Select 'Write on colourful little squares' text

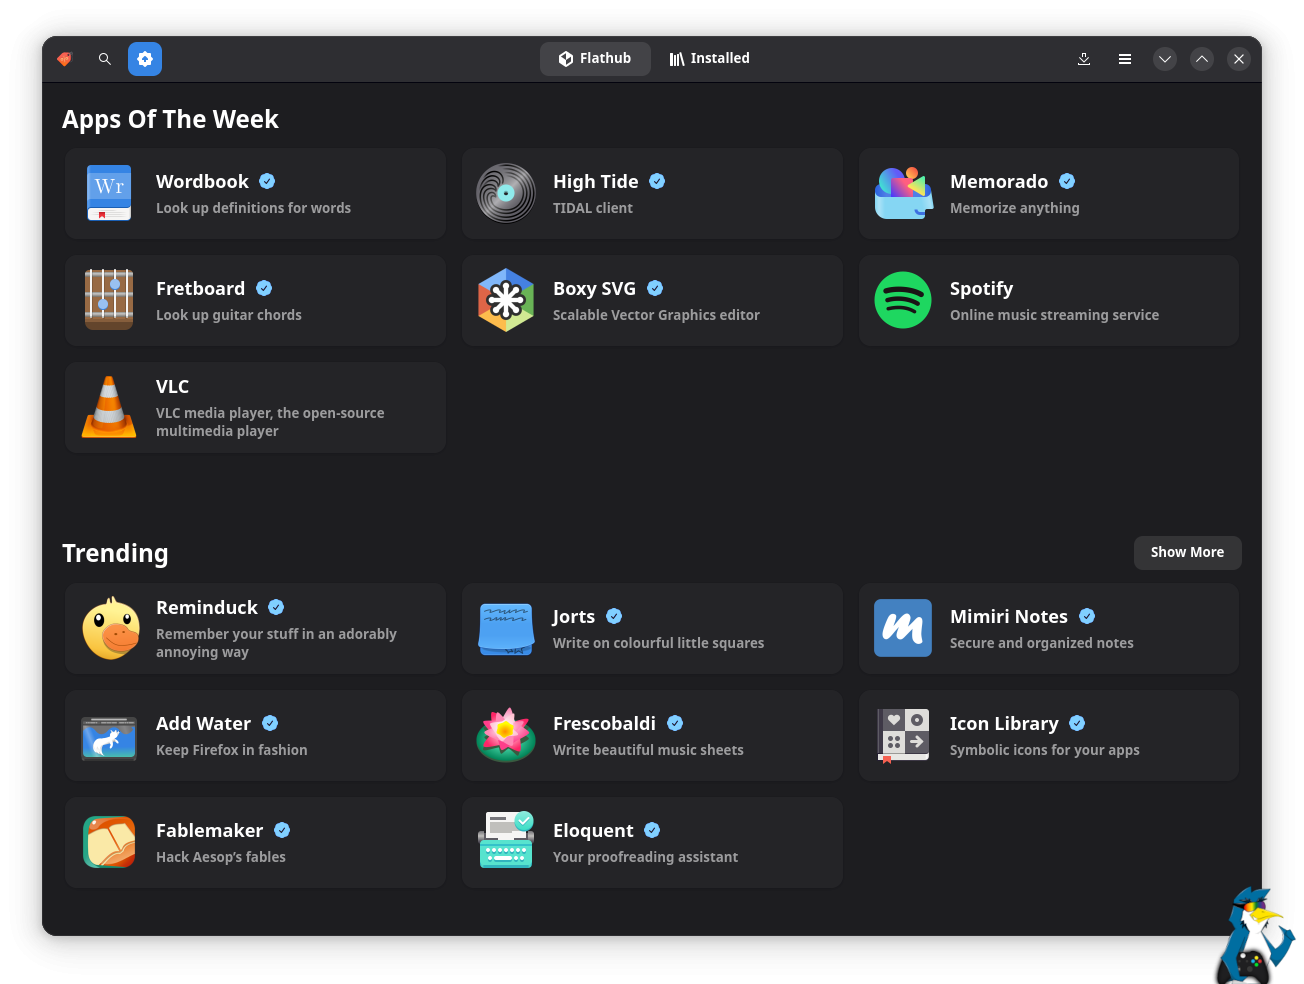658,643
